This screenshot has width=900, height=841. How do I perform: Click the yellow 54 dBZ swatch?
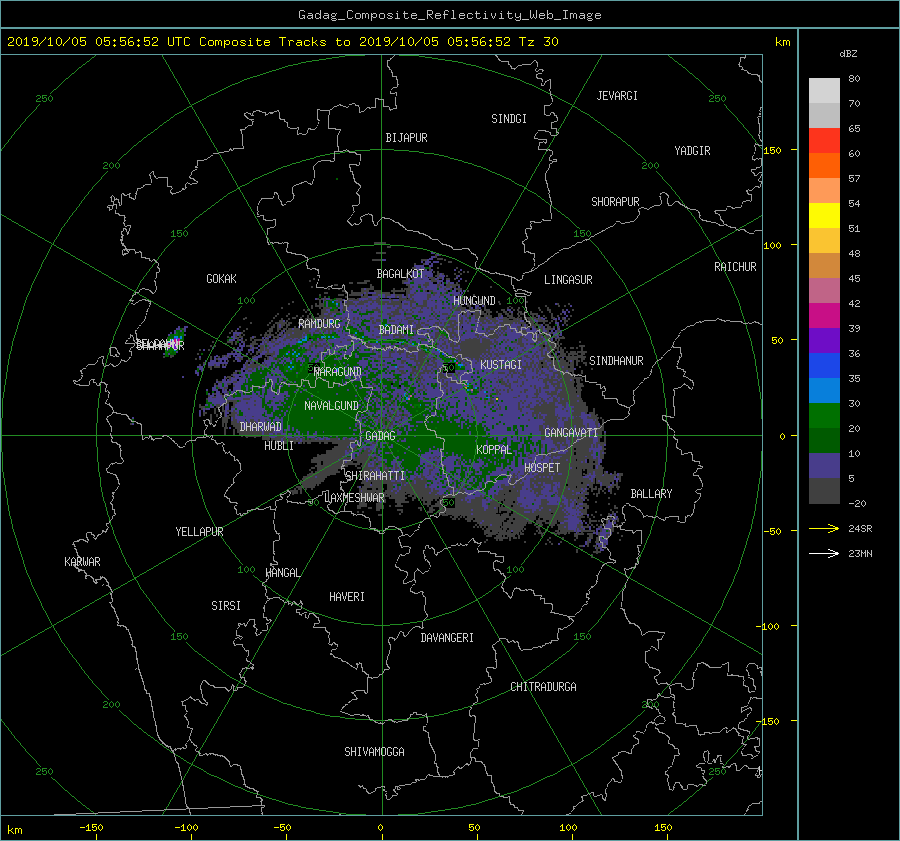pos(824,215)
